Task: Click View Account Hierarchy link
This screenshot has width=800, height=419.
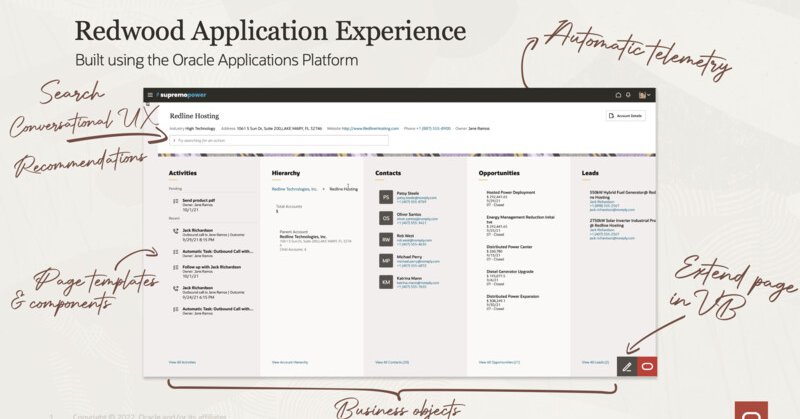Action: tap(290, 362)
